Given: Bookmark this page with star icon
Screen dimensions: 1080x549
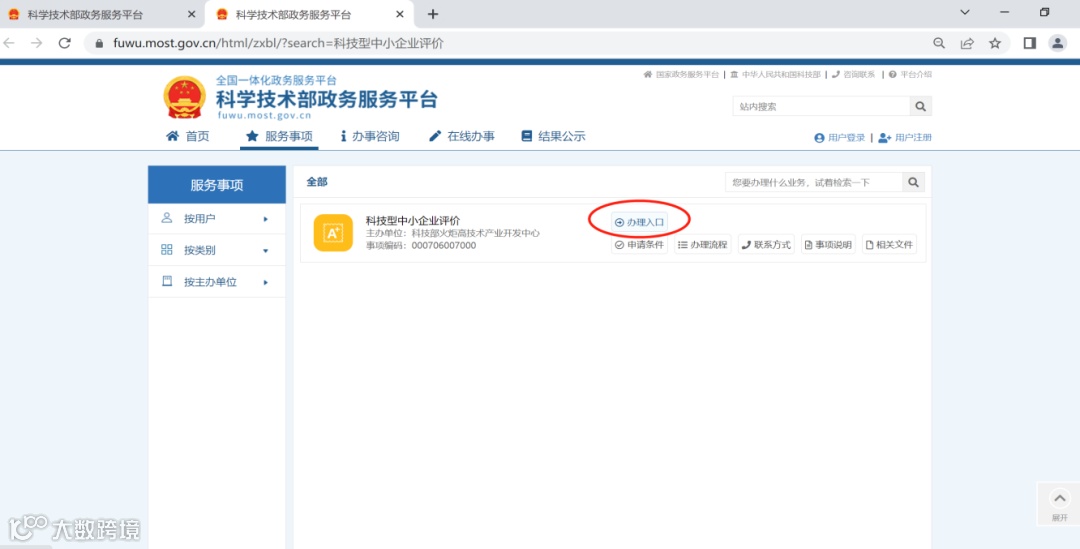Looking at the screenshot, I should click(995, 43).
